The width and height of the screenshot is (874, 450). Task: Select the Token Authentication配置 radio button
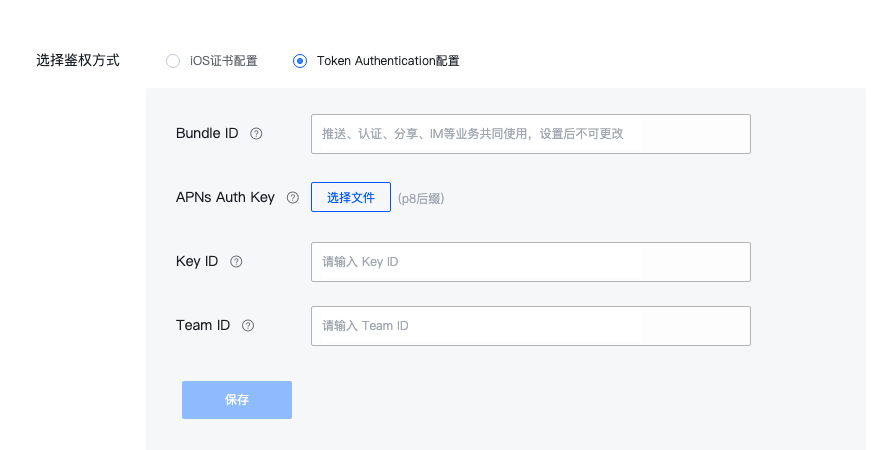point(300,61)
